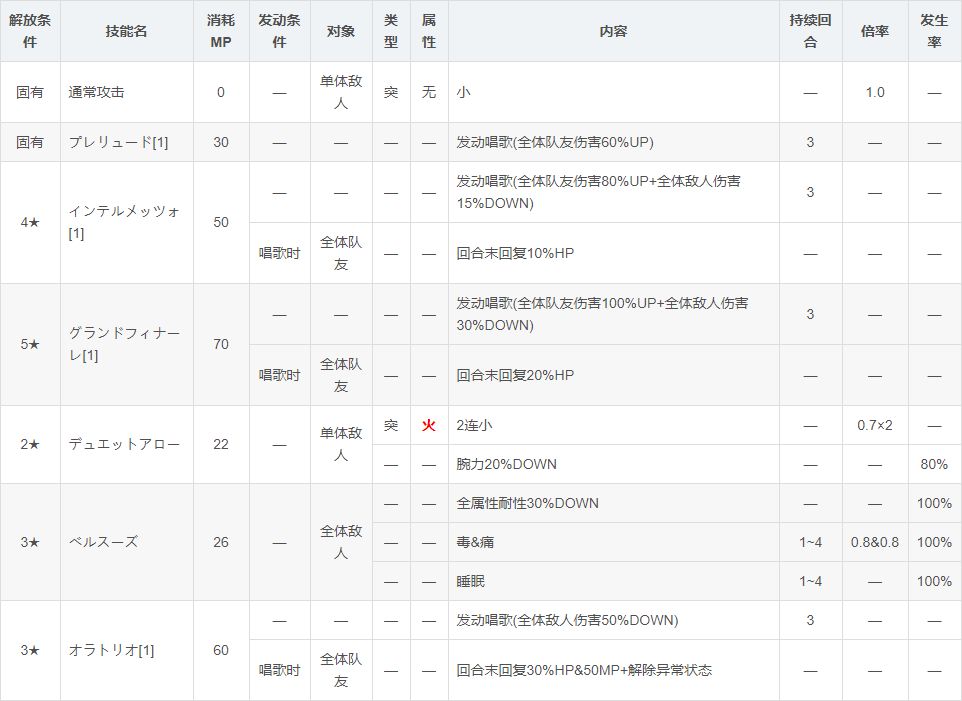Image resolution: width=962 pixels, height=701 pixels.
Task: Click the 发动条件 column header
Action: (x=279, y=31)
